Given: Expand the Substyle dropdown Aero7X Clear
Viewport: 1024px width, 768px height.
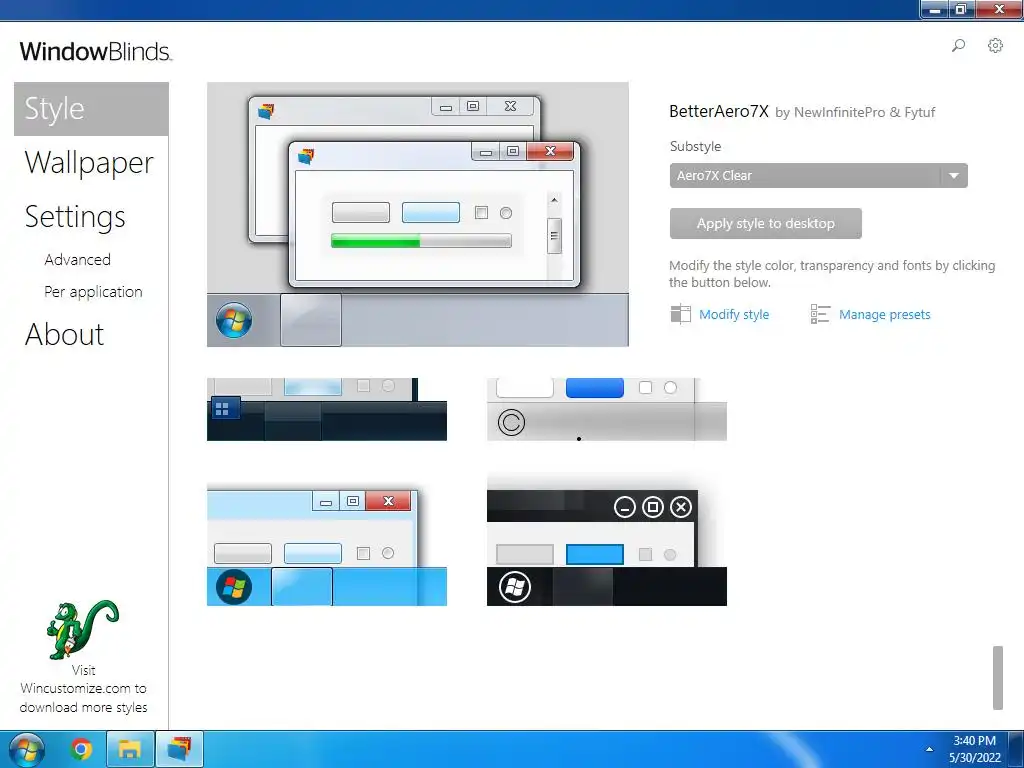Looking at the screenshot, I should (x=818, y=176).
